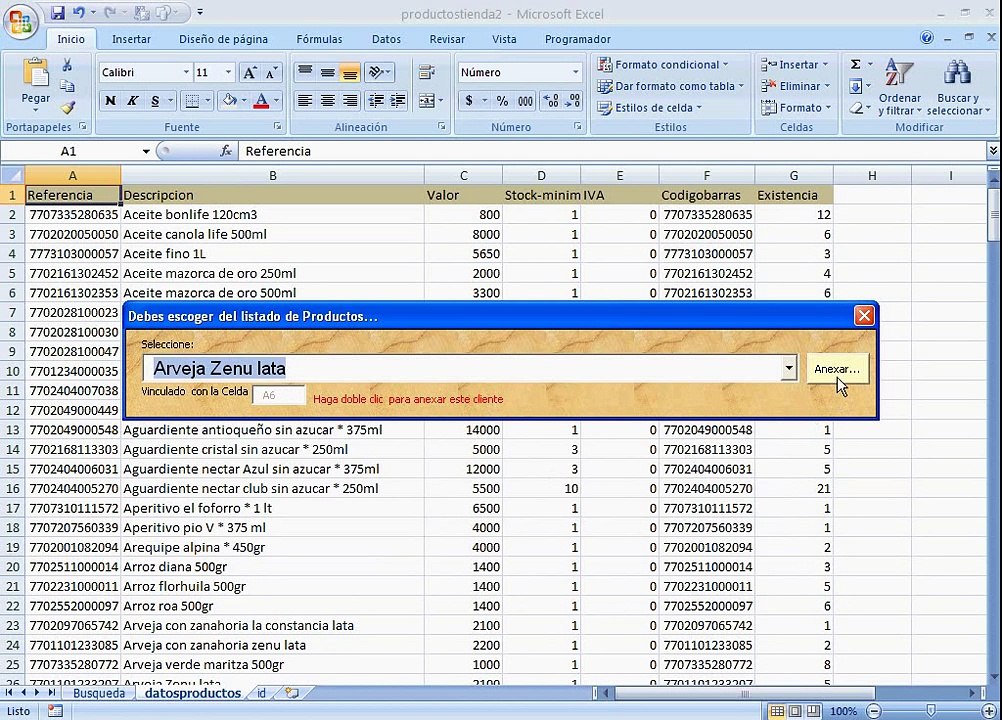Switch to Page Layout view icon
Screen dimensions: 1002x720
tap(795, 710)
